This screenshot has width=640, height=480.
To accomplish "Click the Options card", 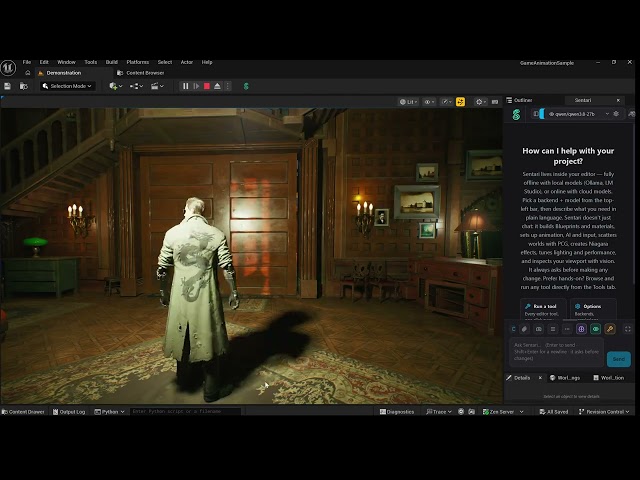I will (x=593, y=309).
